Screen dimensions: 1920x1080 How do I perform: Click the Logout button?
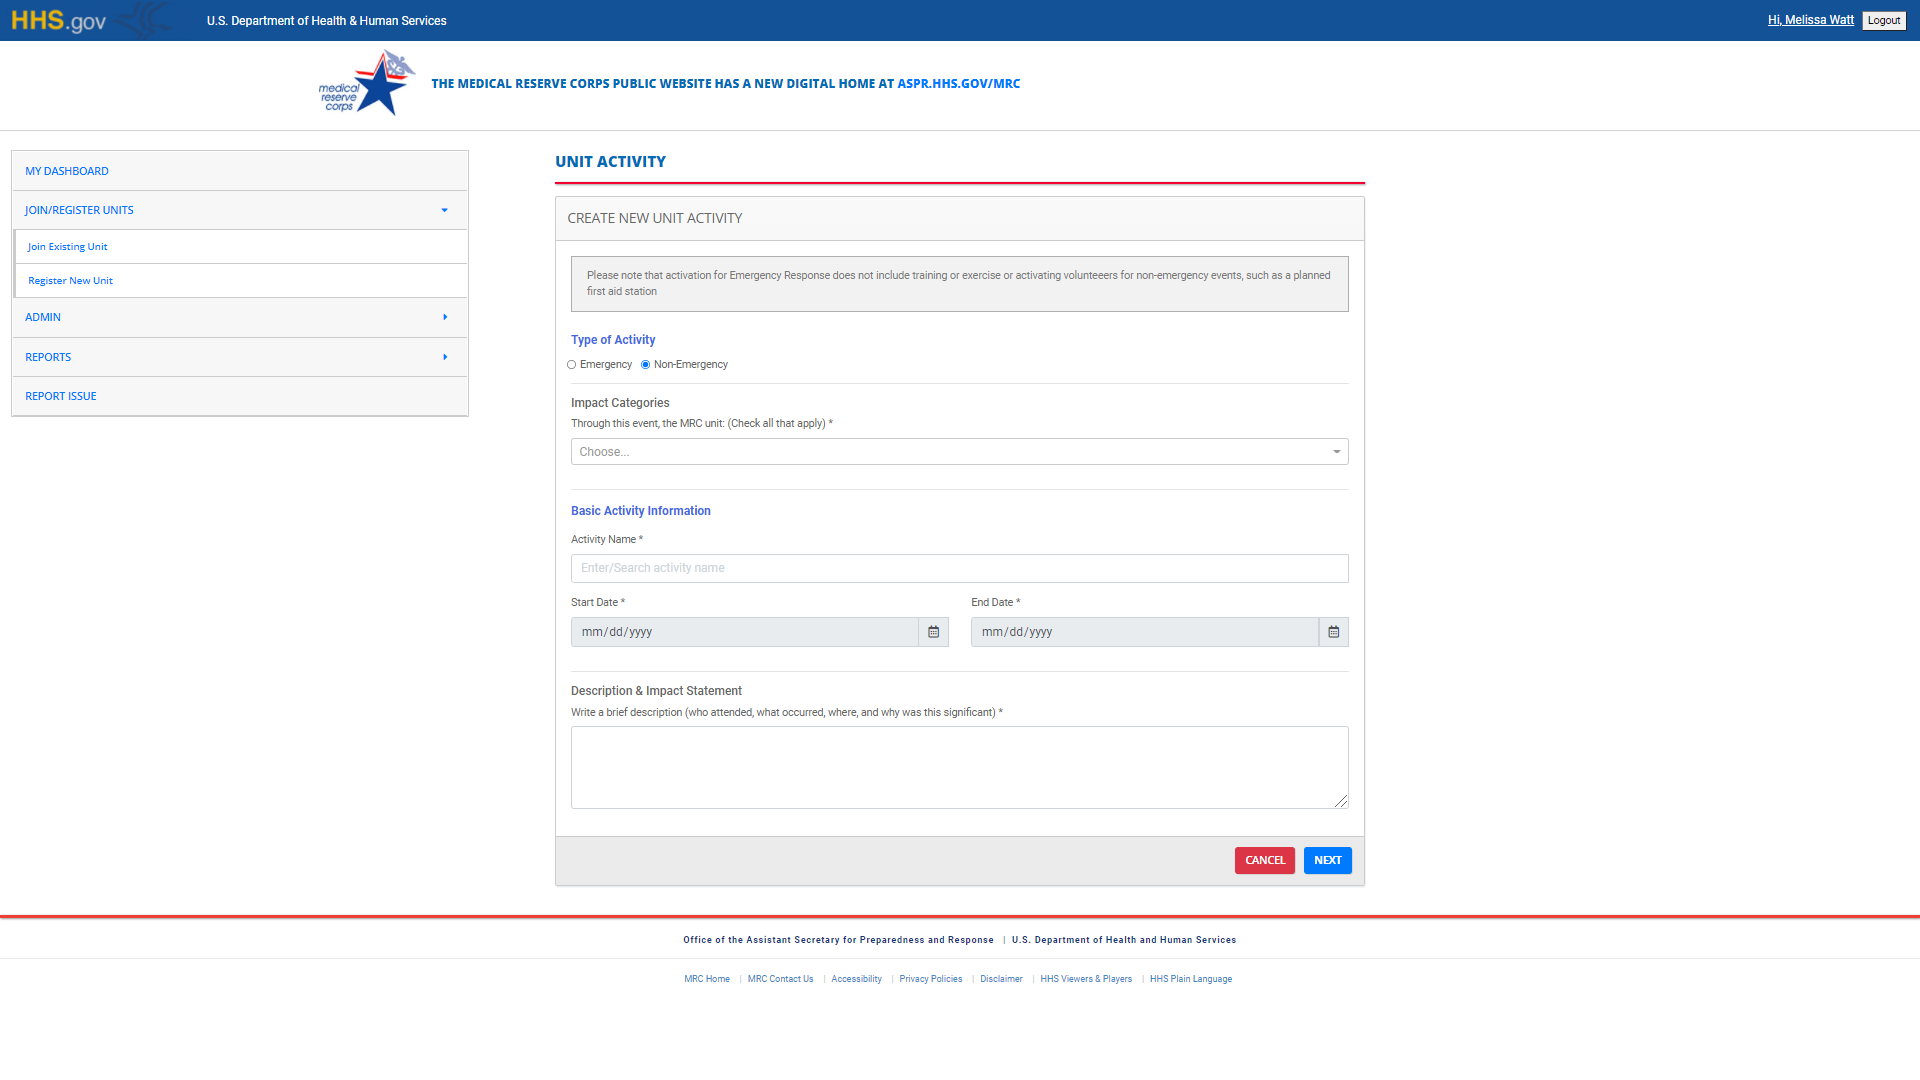click(x=1883, y=21)
